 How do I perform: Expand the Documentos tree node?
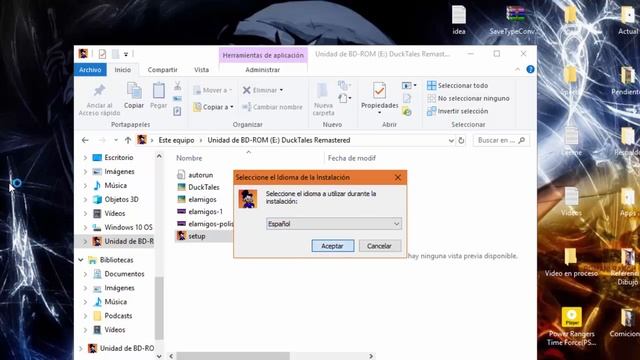coord(85,274)
